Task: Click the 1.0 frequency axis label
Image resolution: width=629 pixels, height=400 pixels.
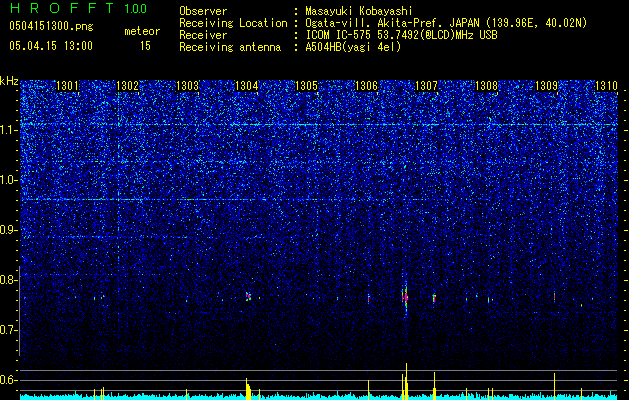Action: (9, 180)
